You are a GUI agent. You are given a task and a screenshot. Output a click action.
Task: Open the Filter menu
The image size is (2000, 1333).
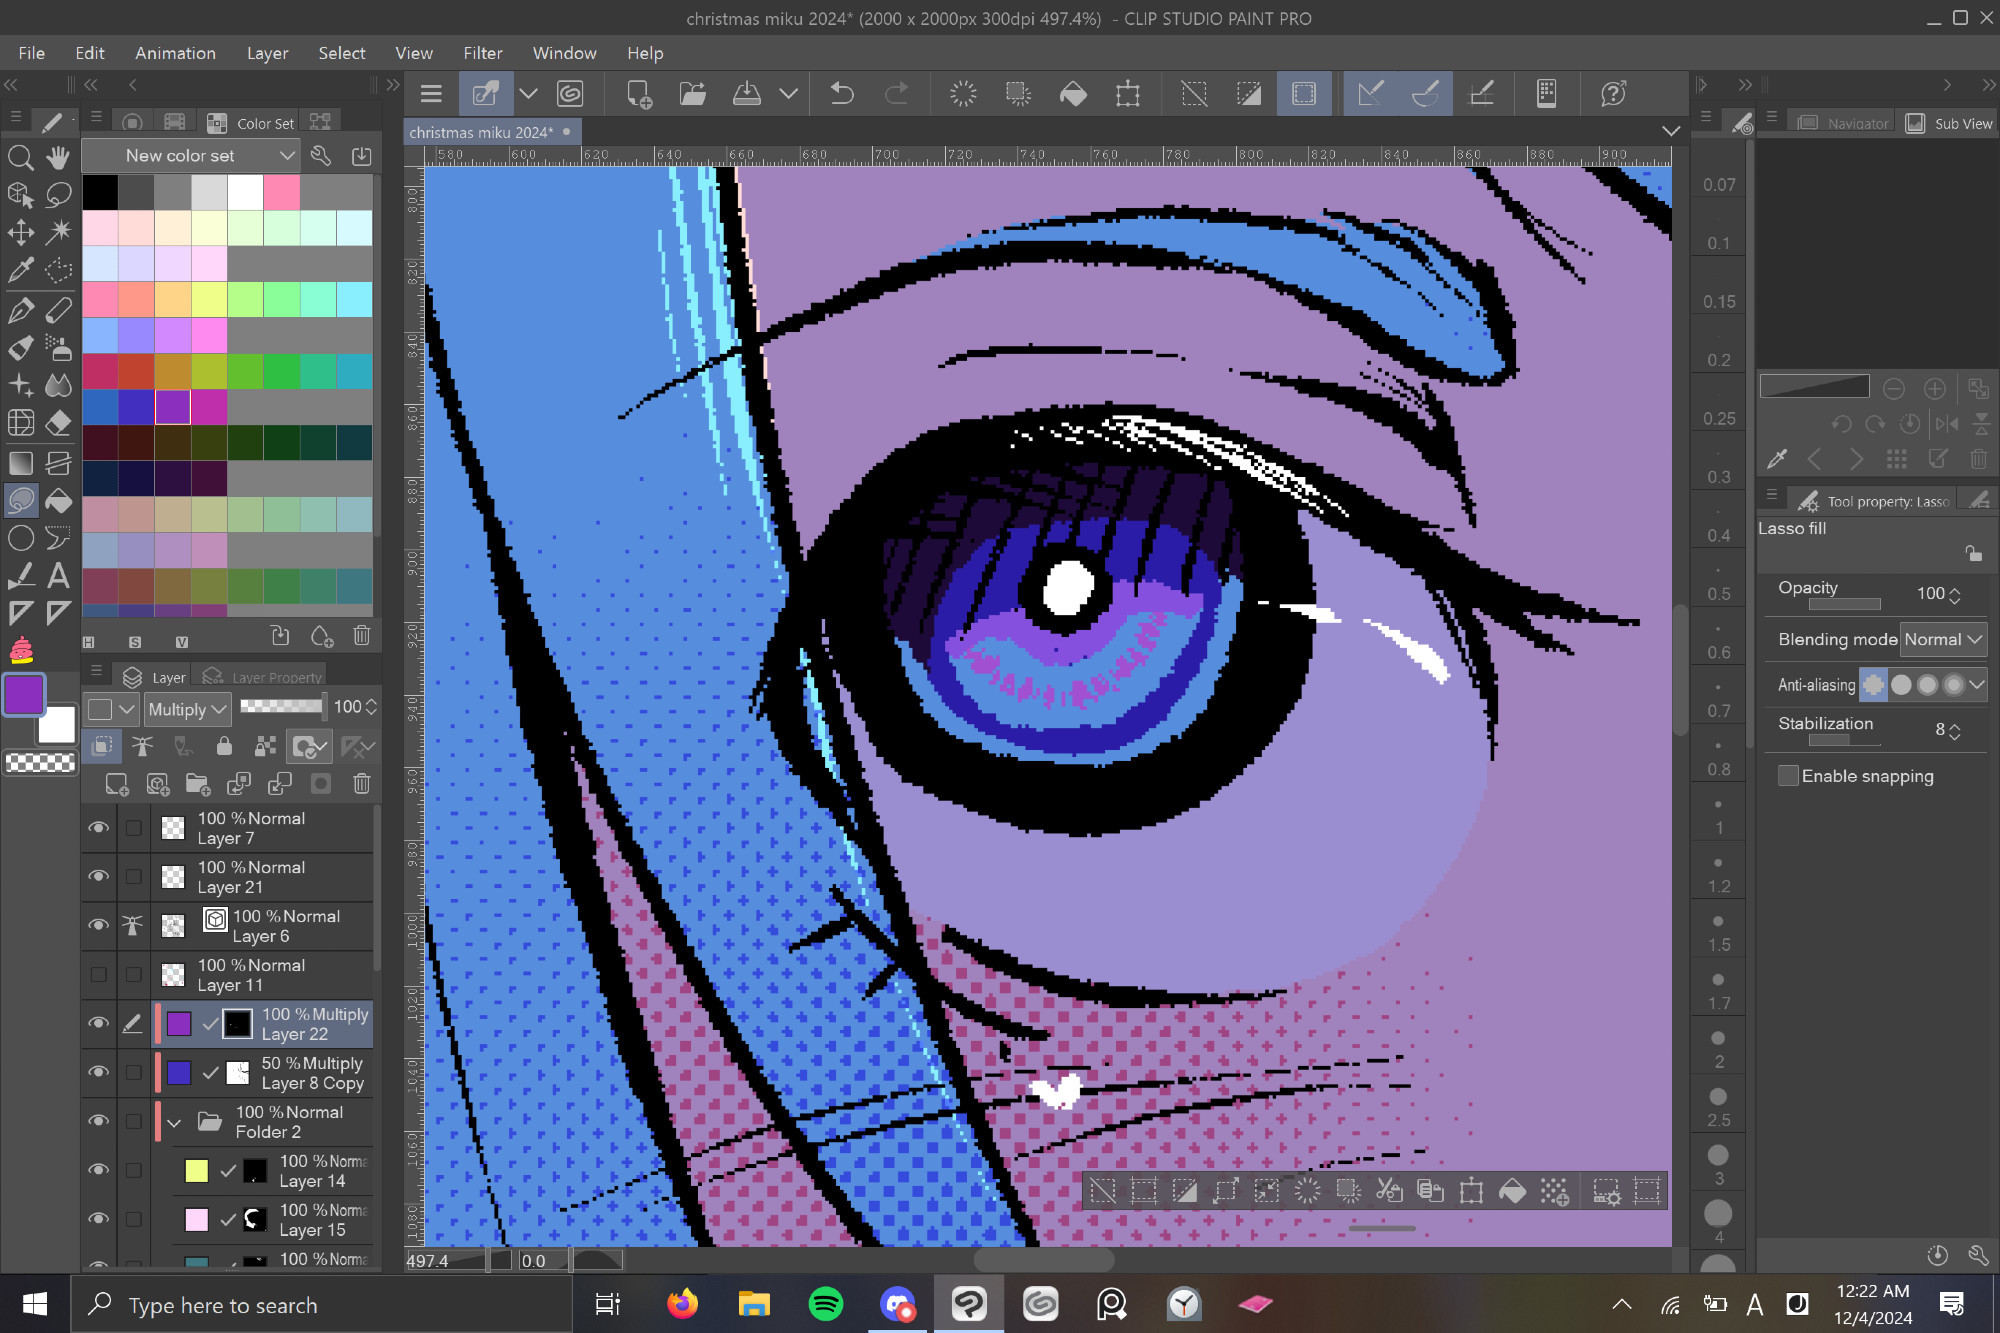[482, 53]
